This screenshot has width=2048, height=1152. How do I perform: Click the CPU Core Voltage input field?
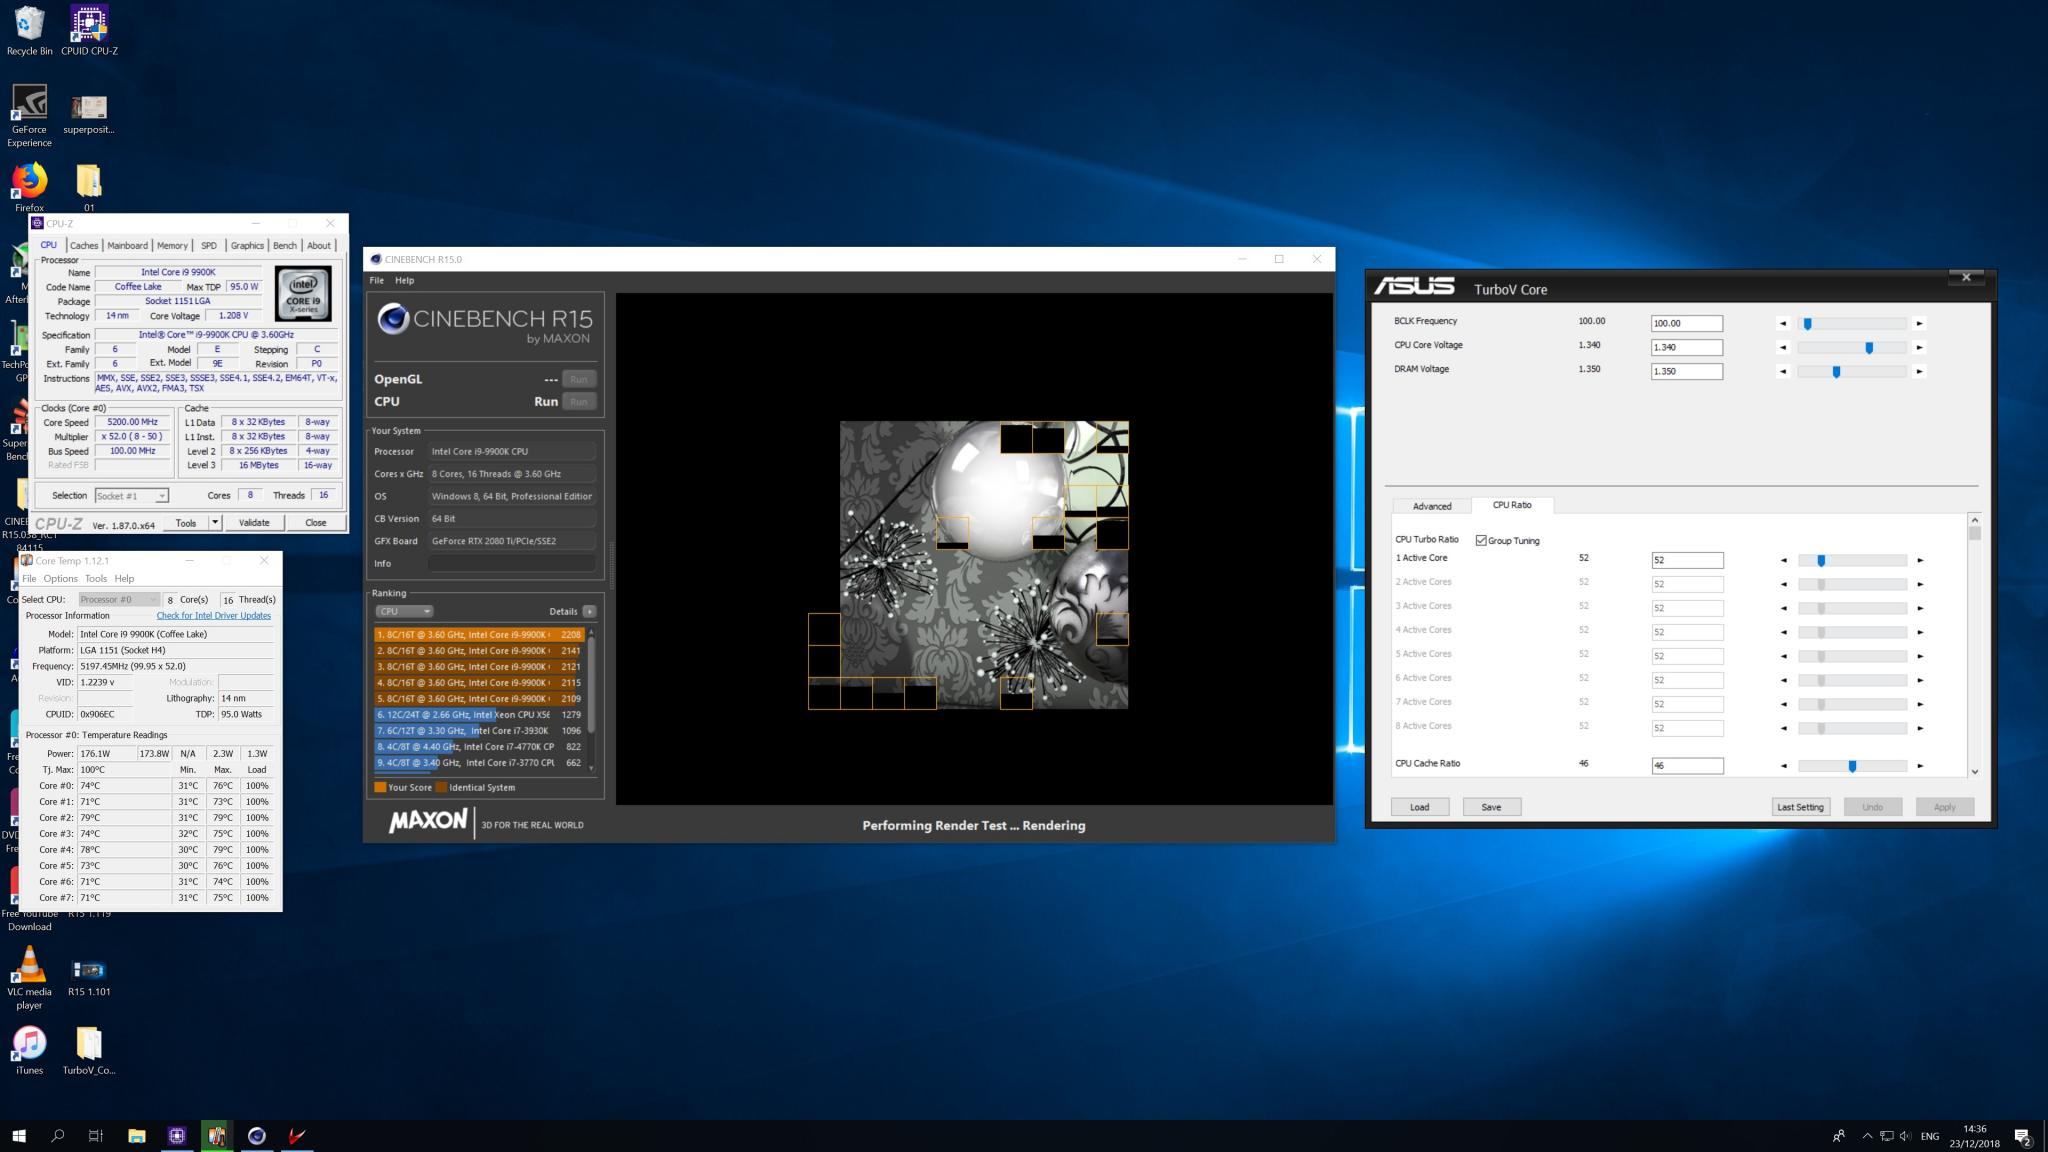click(1686, 347)
